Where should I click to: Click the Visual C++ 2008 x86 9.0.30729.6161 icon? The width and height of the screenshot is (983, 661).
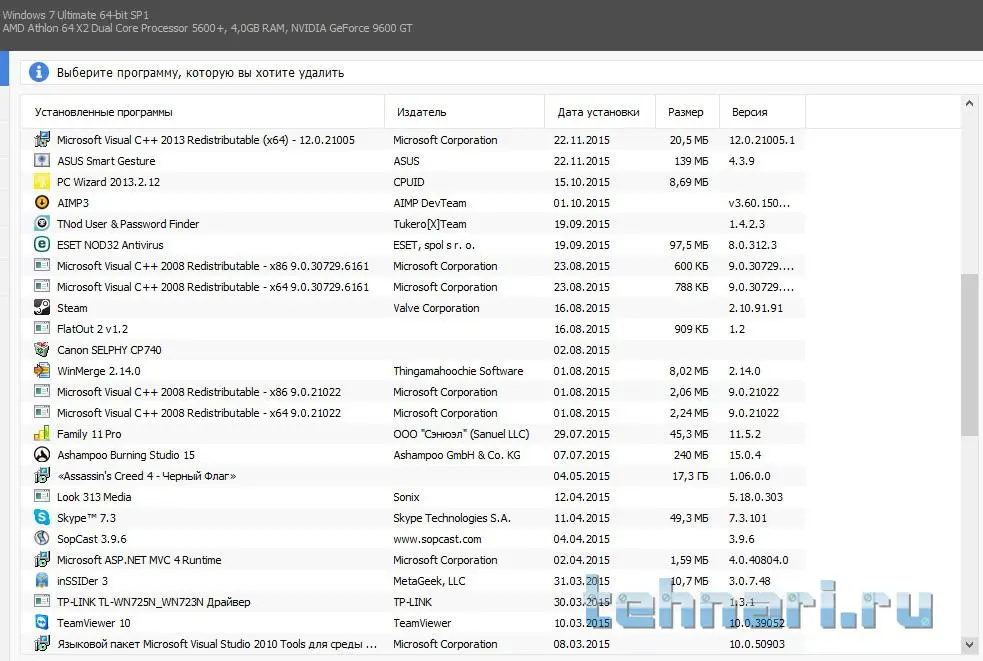click(x=42, y=266)
